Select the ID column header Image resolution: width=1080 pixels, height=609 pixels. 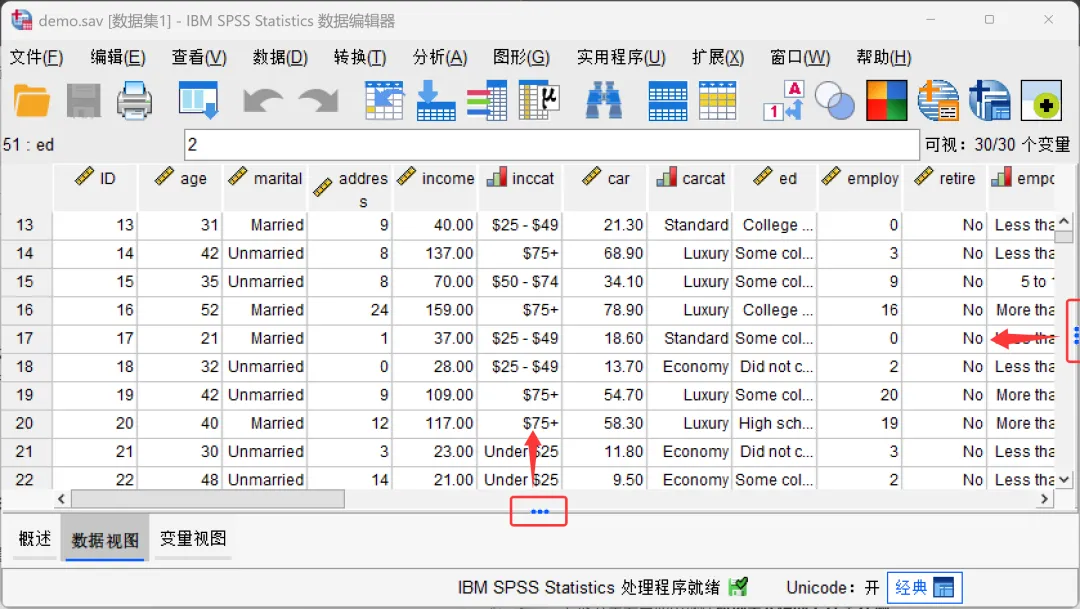coord(96,187)
